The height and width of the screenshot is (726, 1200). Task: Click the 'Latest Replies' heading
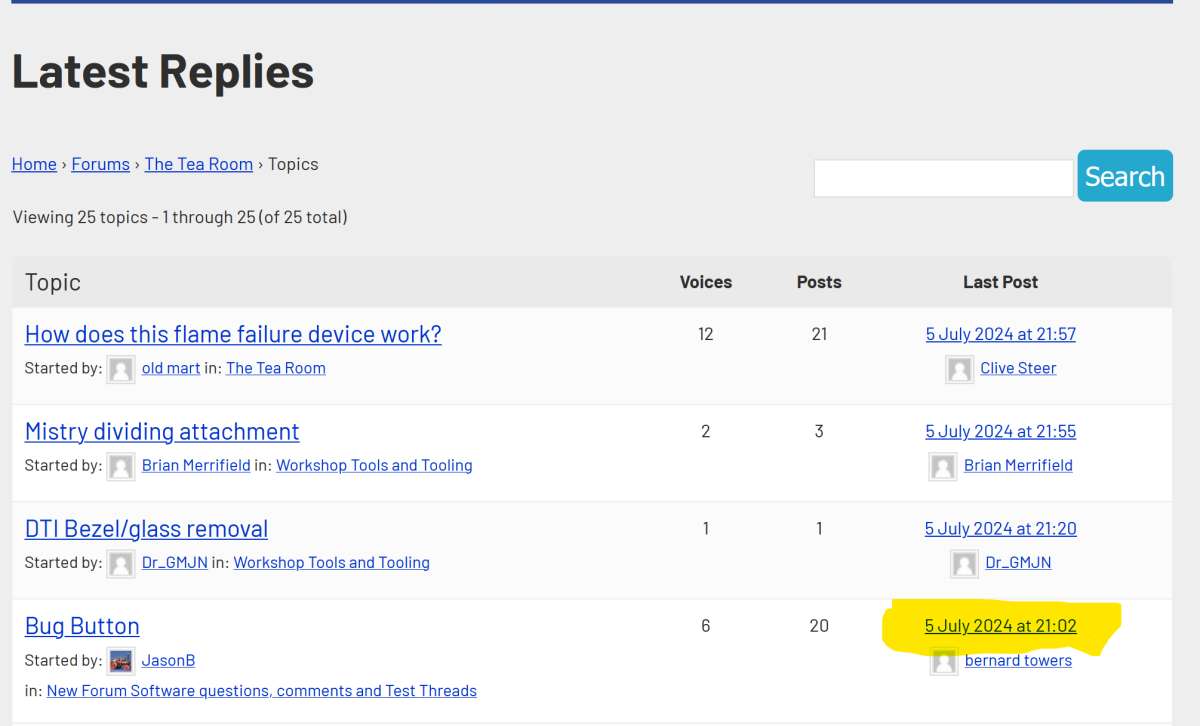(163, 72)
